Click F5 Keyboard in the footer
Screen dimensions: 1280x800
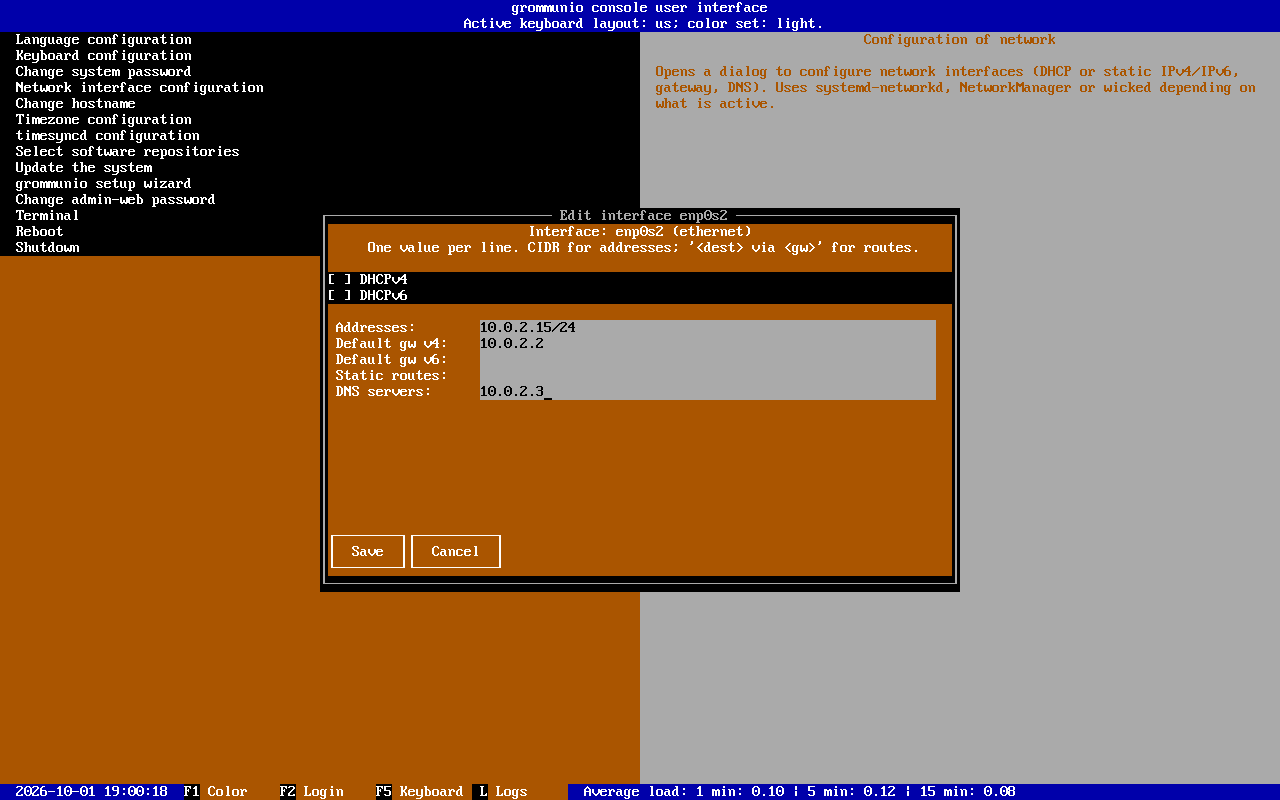(x=420, y=792)
